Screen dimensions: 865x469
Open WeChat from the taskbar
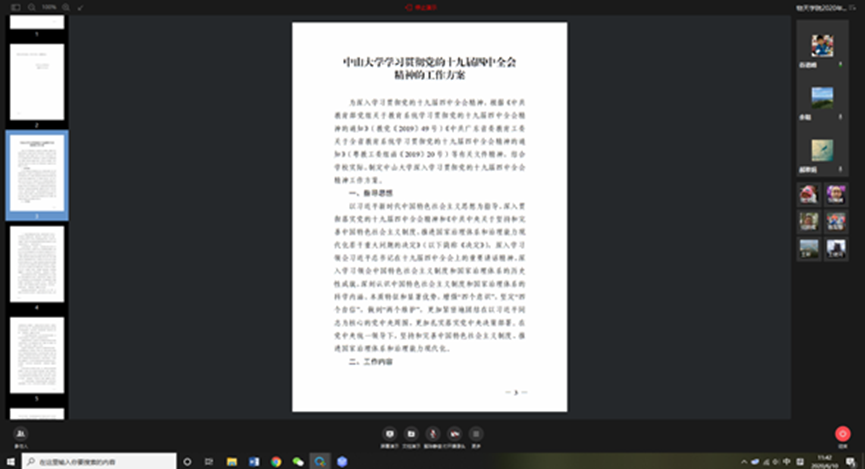coord(297,461)
